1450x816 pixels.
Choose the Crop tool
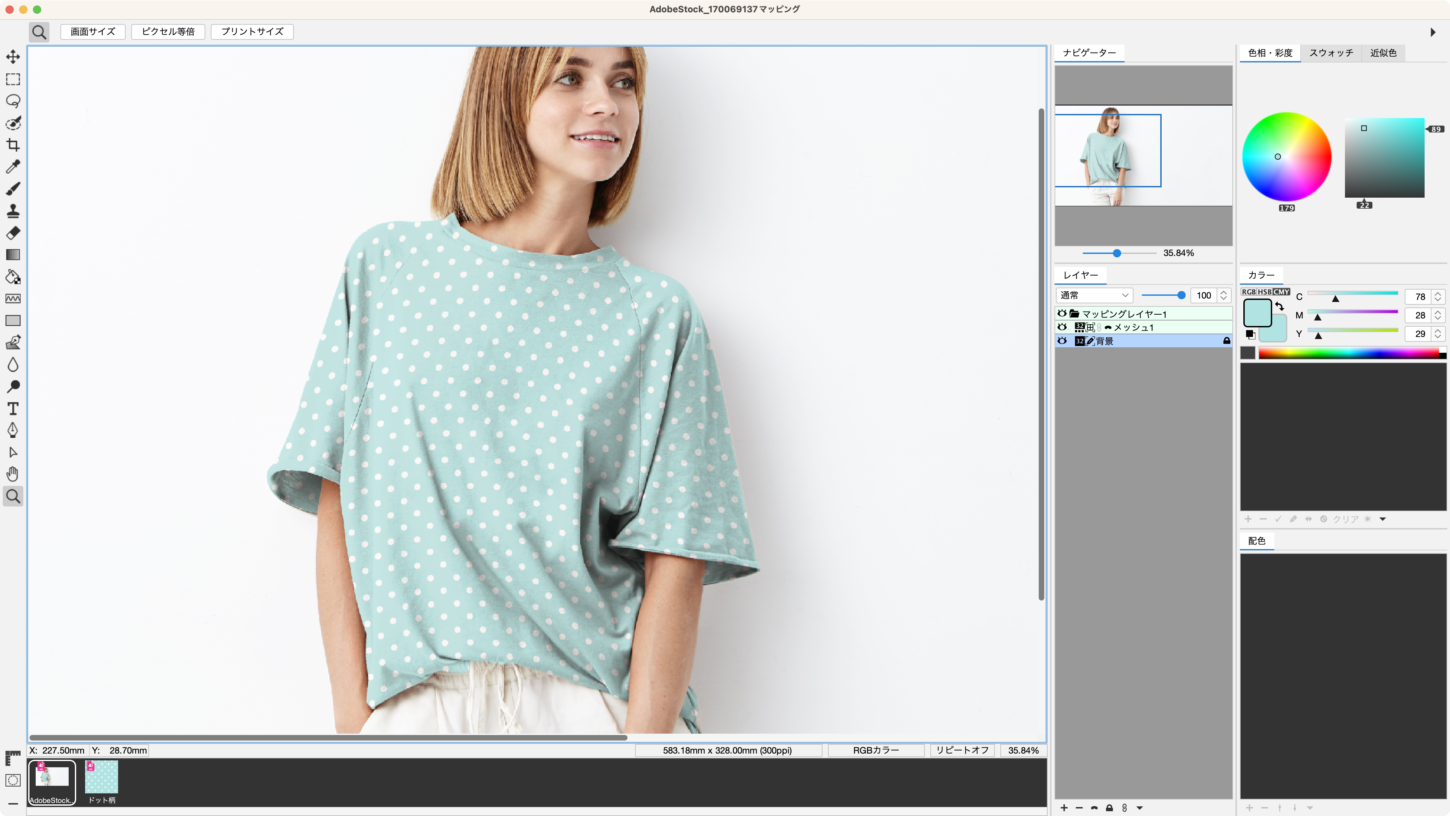(13, 145)
